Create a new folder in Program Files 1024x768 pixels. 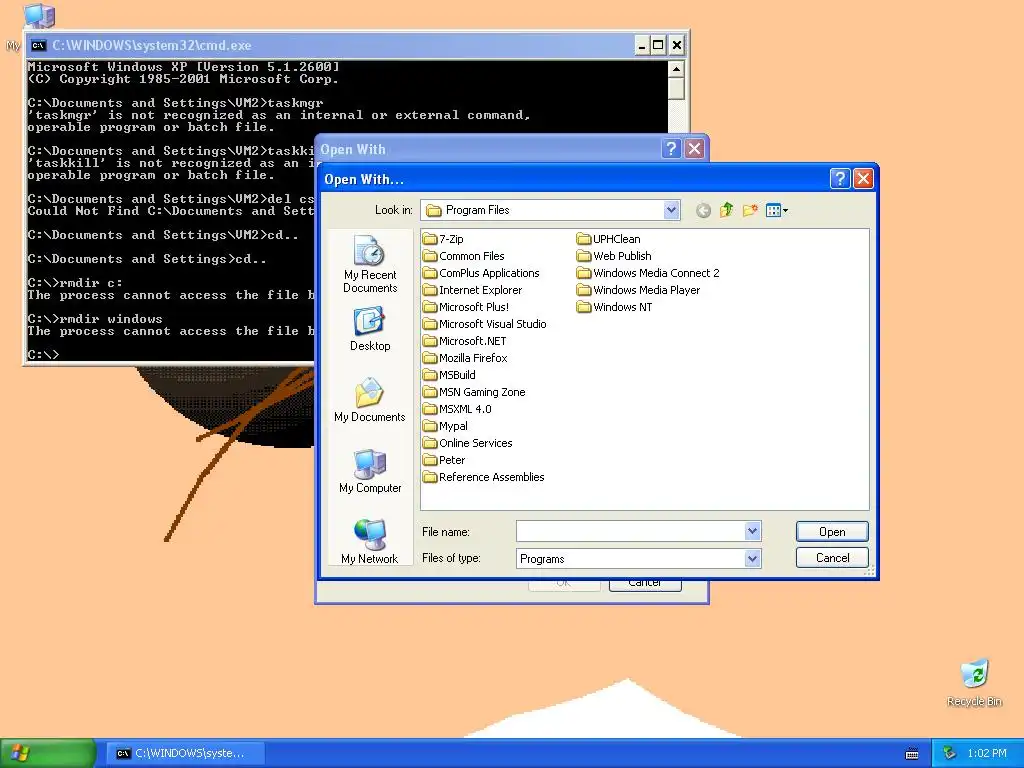click(x=750, y=210)
